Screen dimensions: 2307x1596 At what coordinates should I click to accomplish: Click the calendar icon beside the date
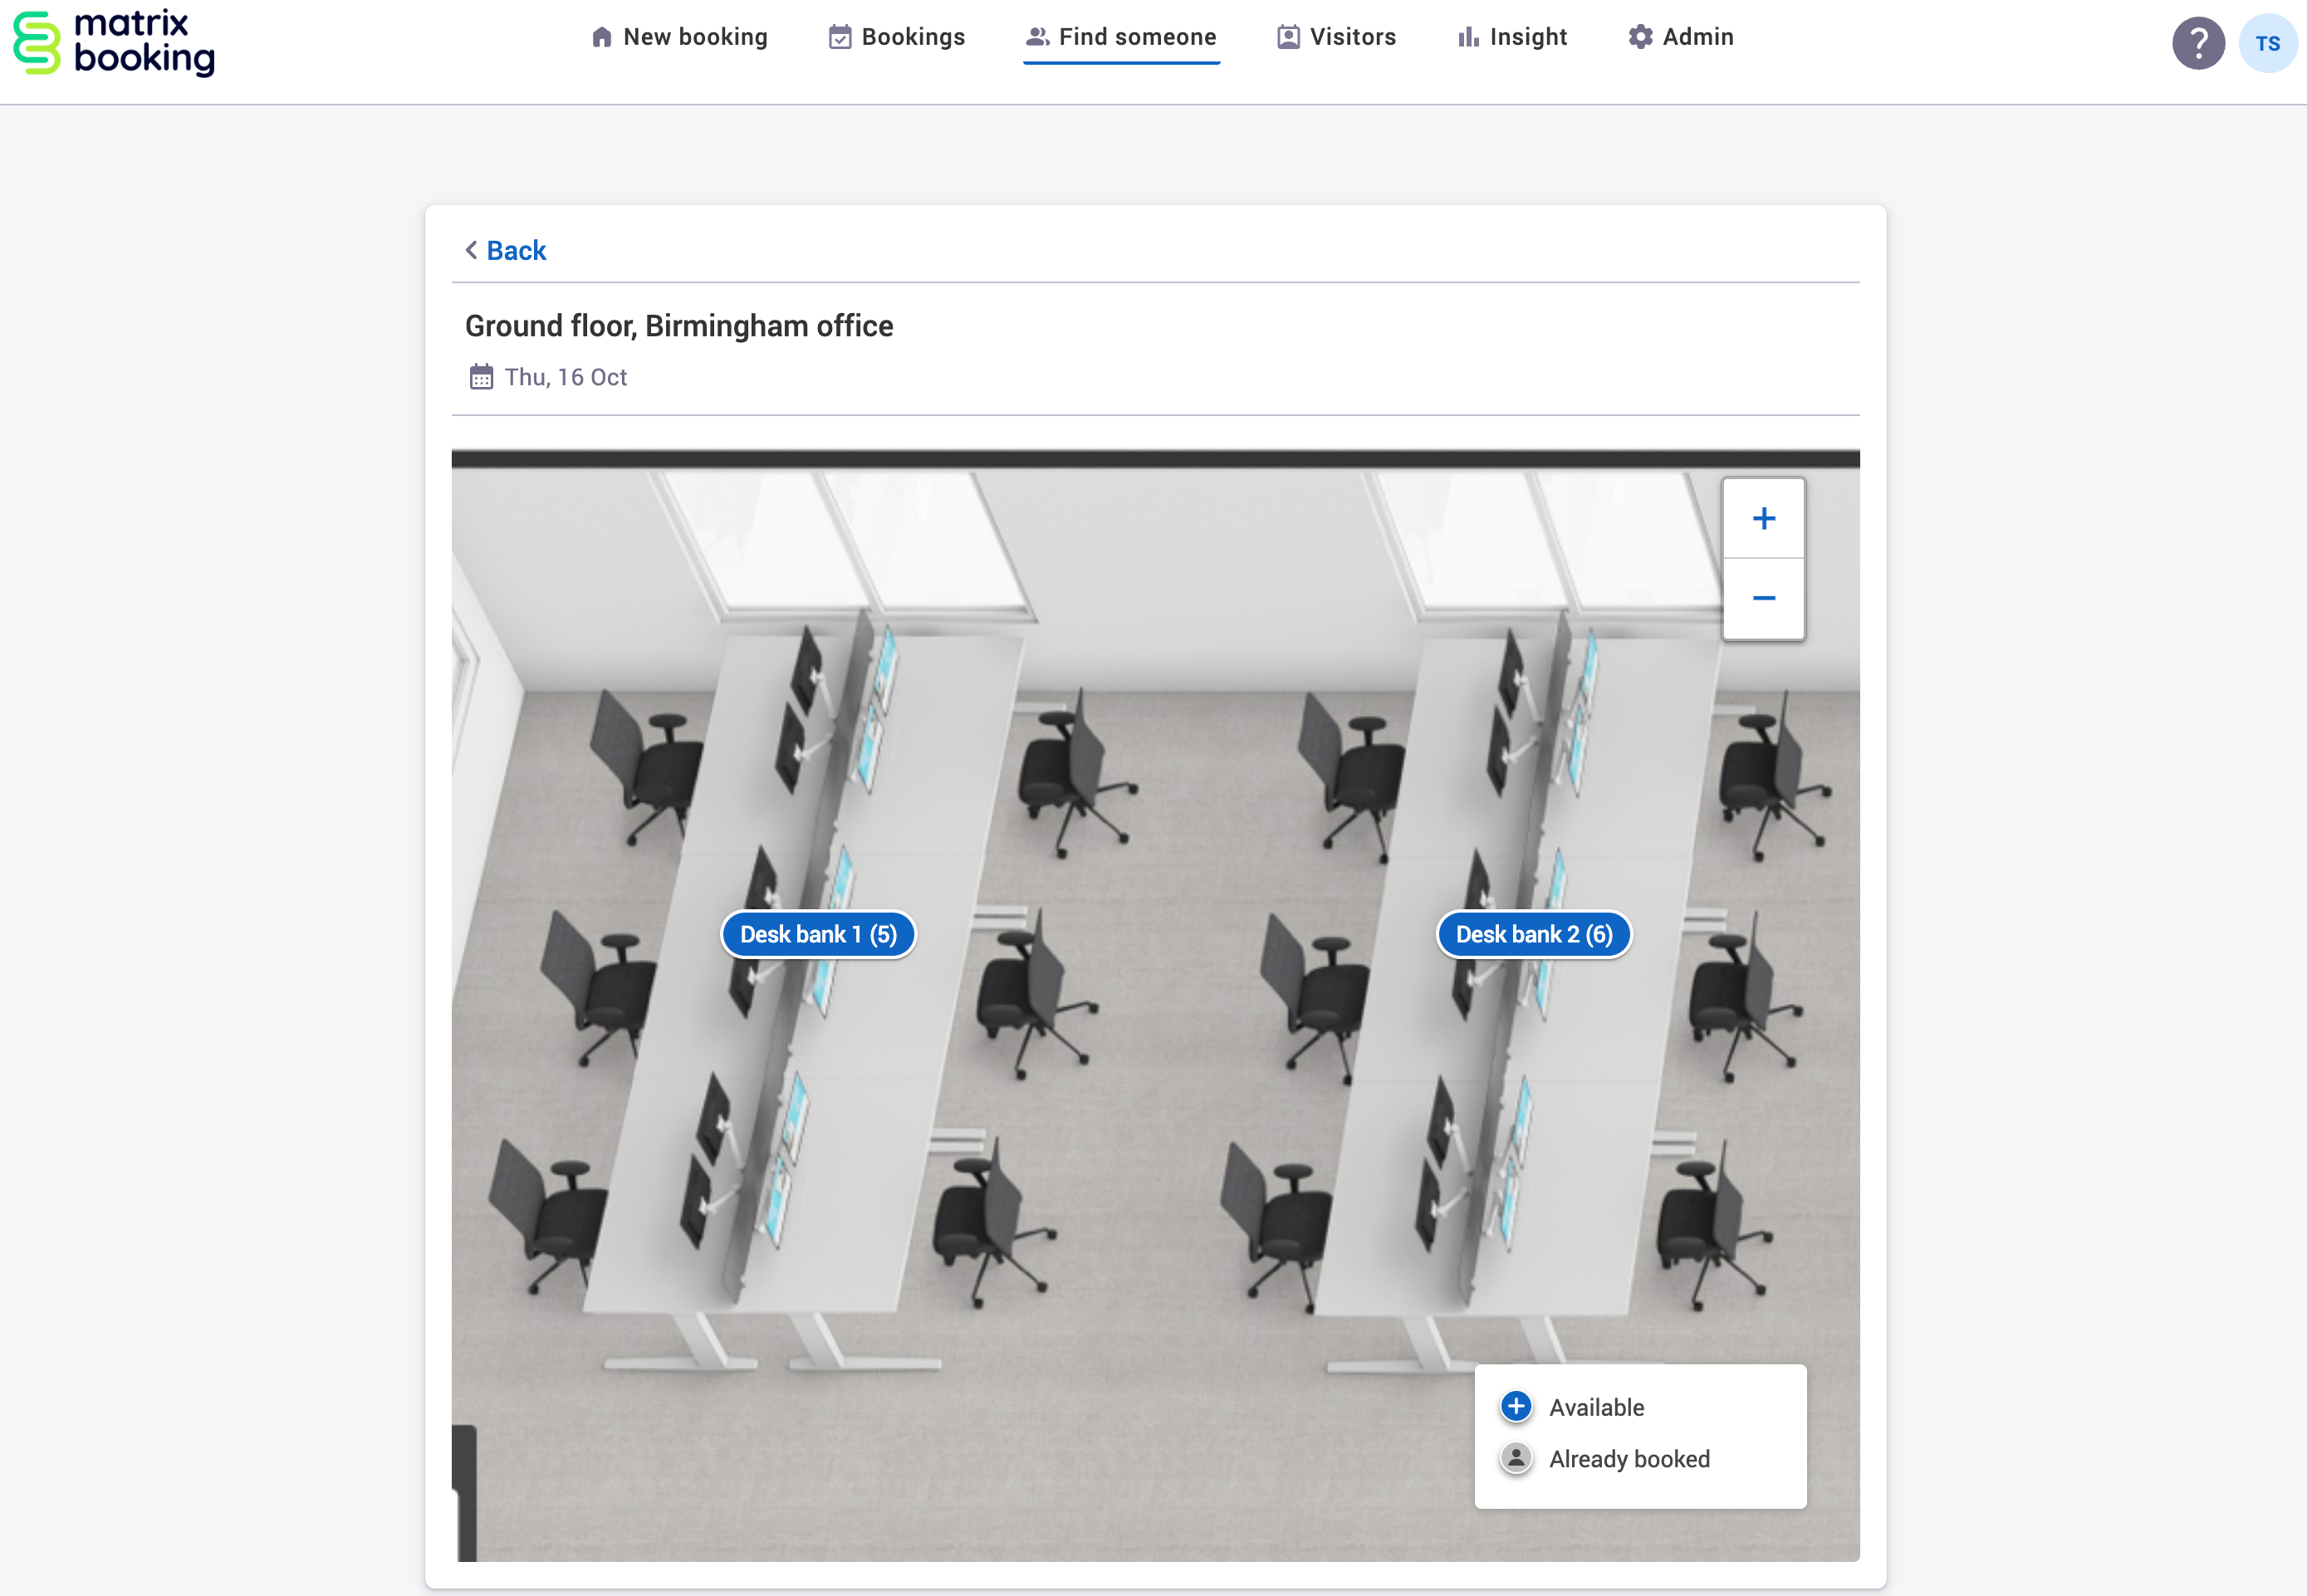coord(481,377)
